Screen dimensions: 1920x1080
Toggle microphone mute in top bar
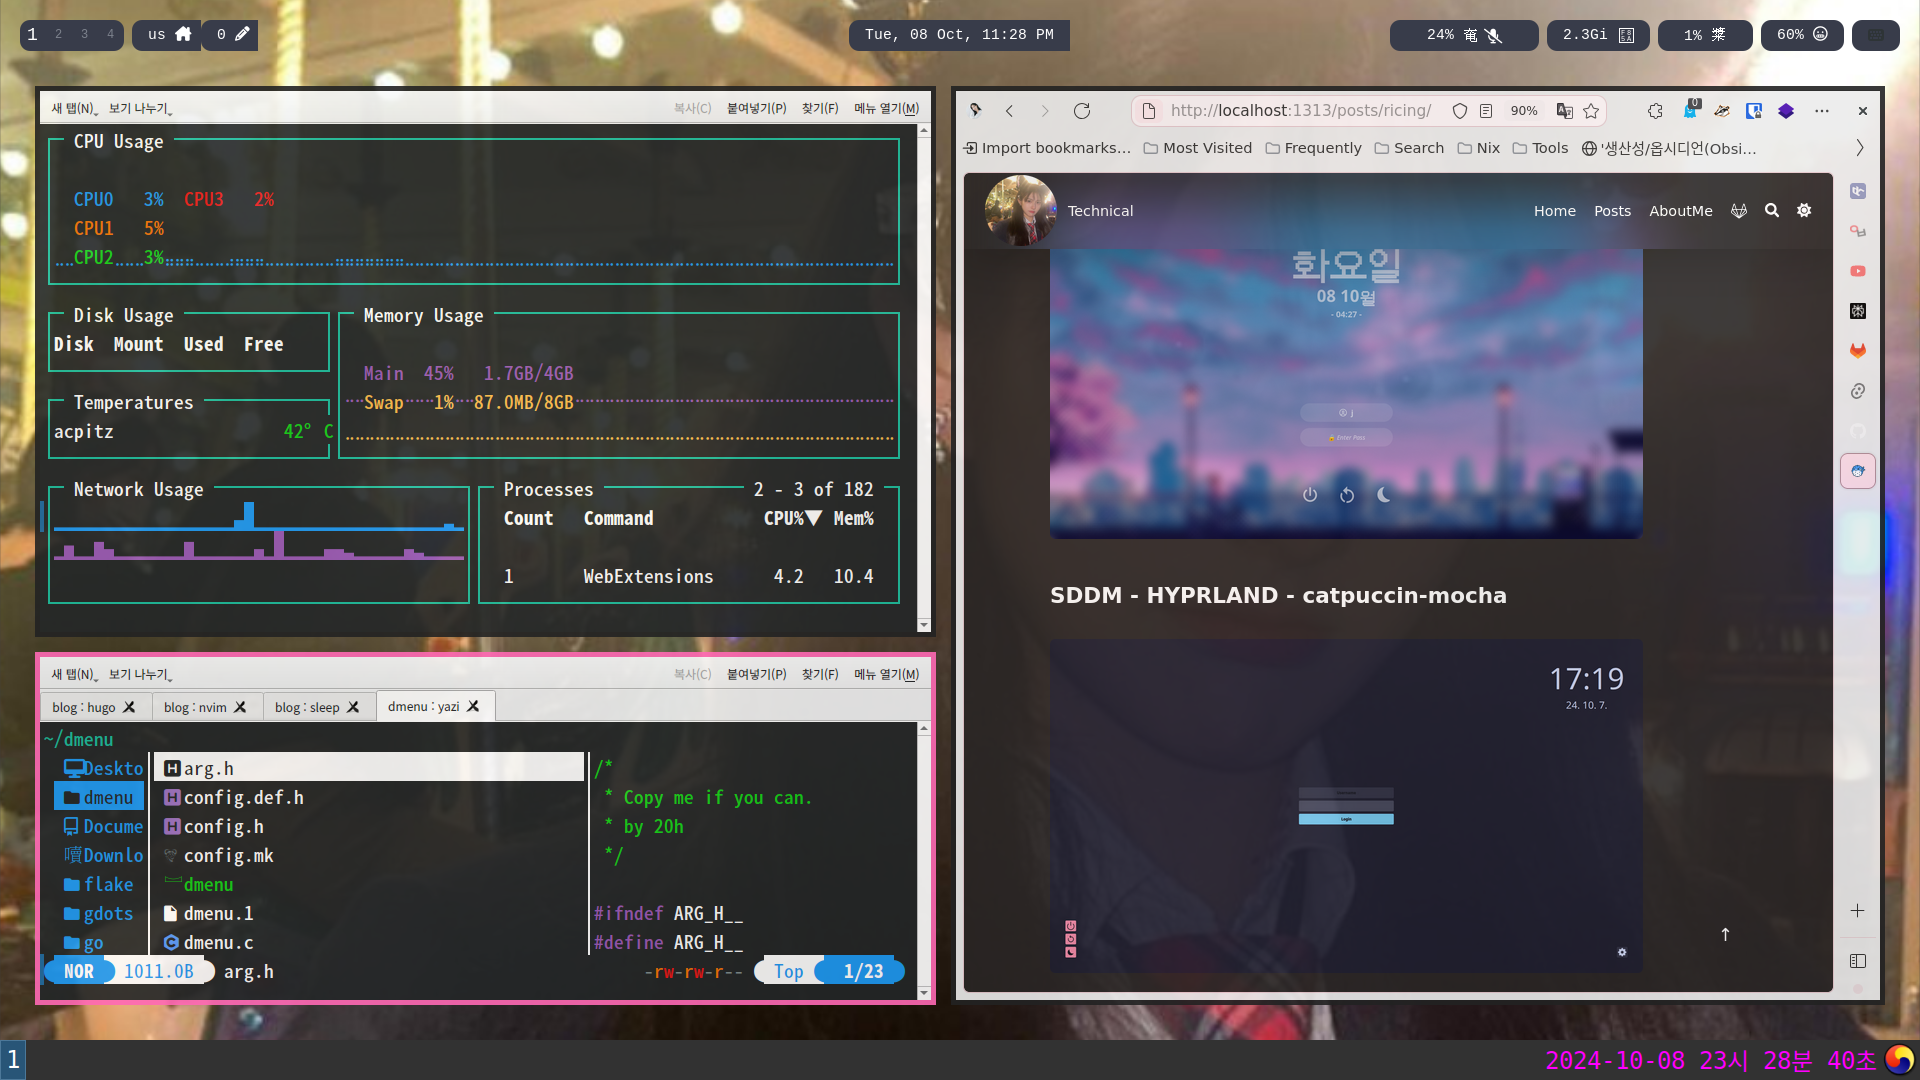click(1493, 35)
